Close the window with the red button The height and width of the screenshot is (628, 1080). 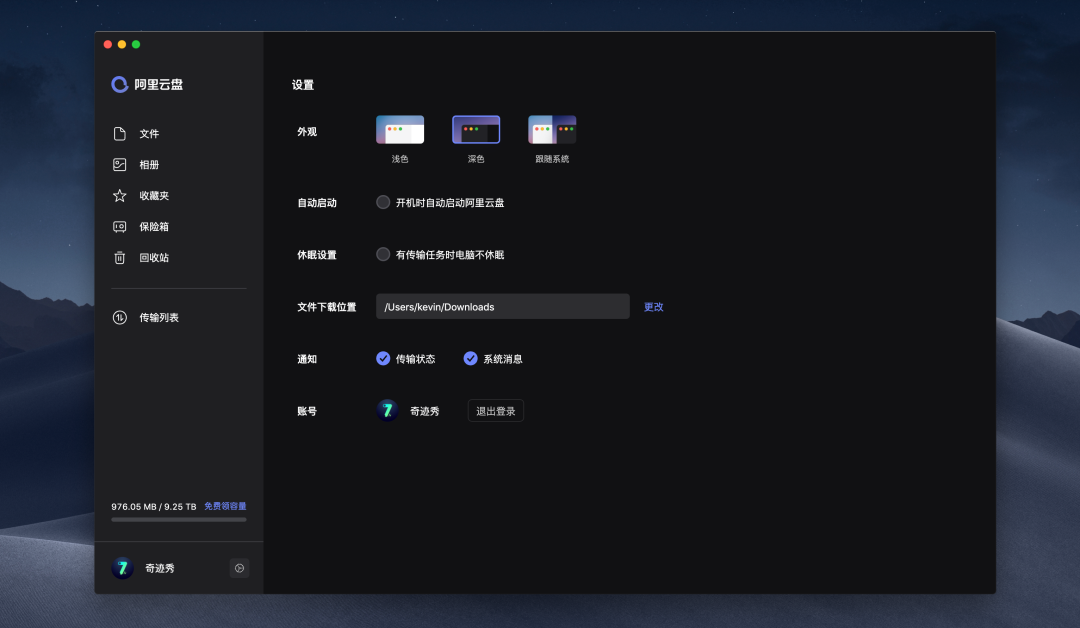(108, 44)
